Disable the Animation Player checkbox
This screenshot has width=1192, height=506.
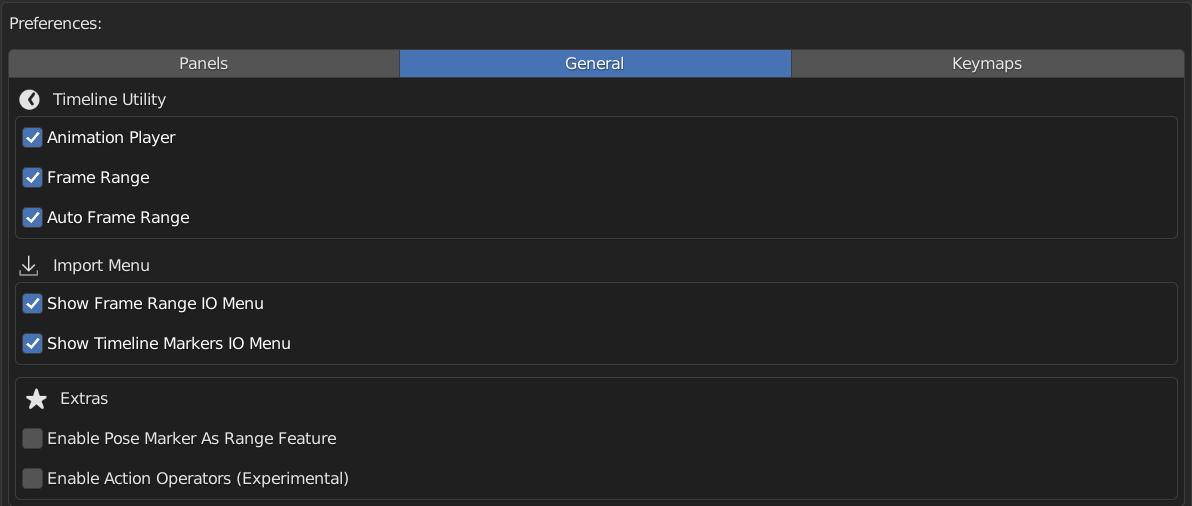(x=32, y=138)
